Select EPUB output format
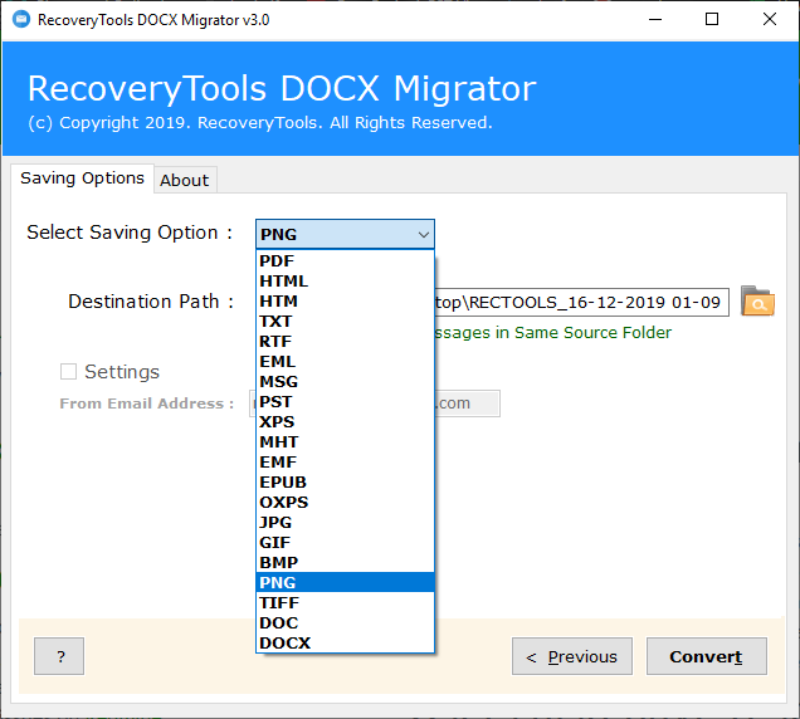 tap(345, 482)
